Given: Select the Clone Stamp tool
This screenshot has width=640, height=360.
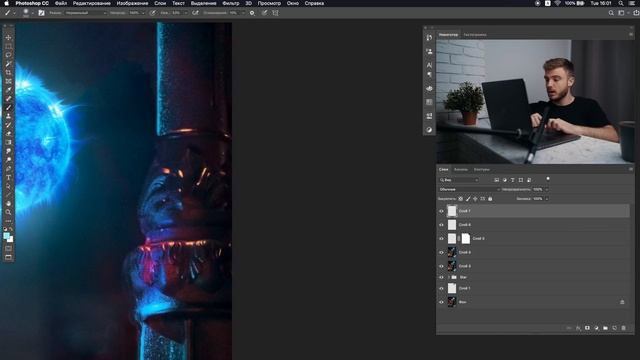Looking at the screenshot, I should [8, 116].
